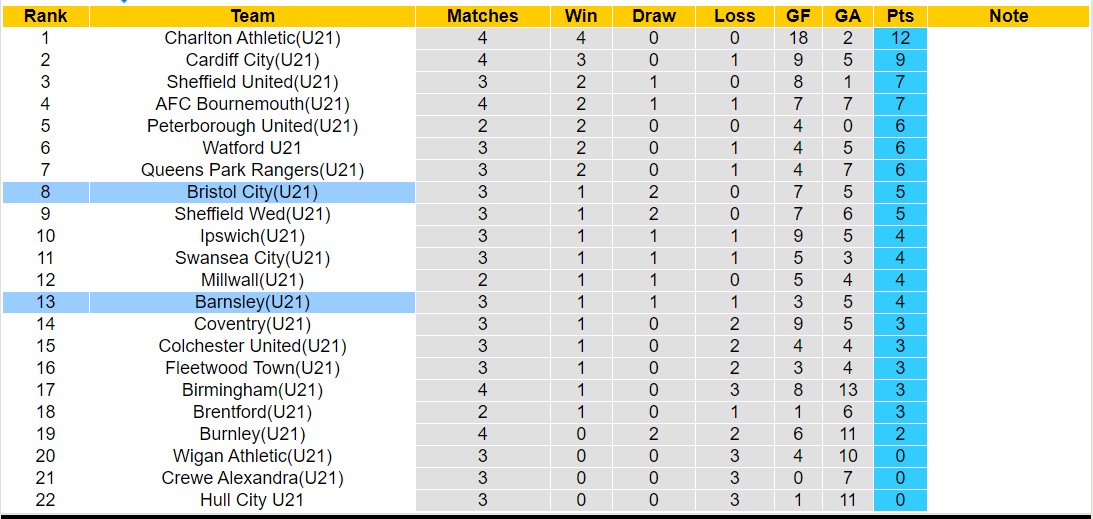
Task: Open the Charlton Athletic(U21) team link
Action: (252, 38)
